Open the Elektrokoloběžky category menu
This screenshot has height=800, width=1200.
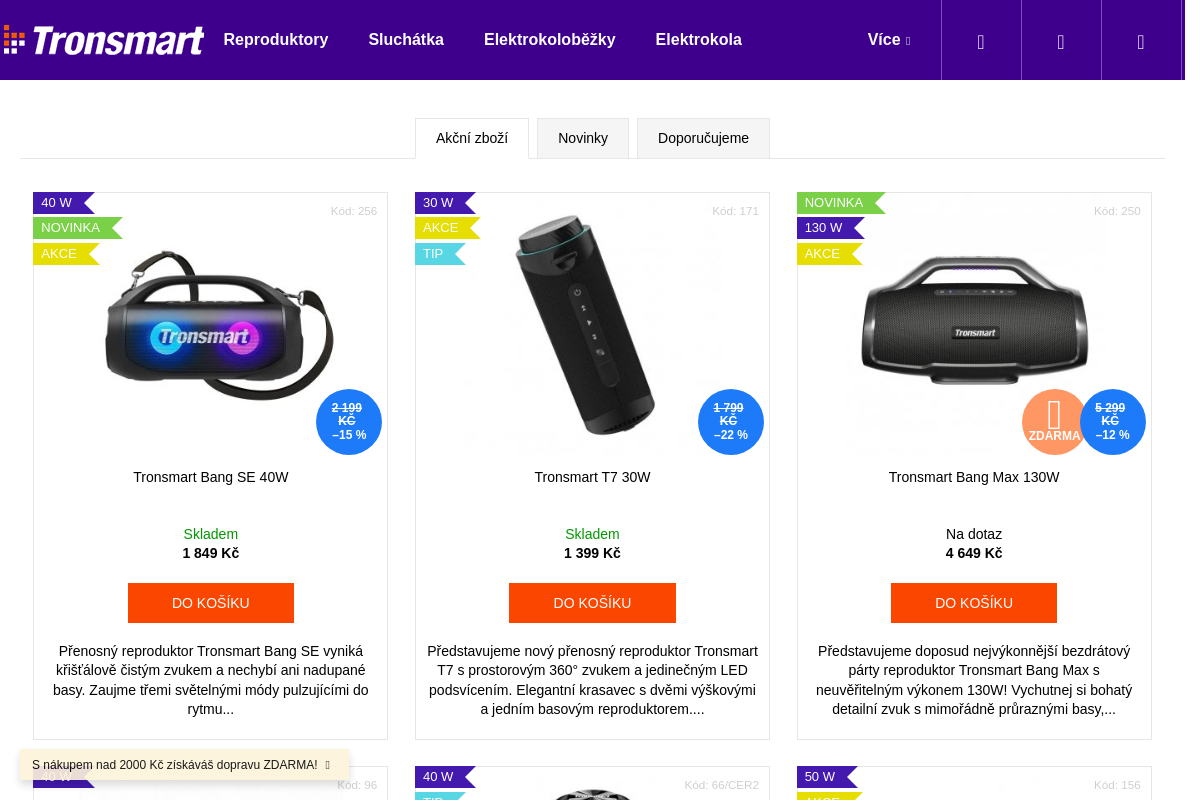[550, 40]
